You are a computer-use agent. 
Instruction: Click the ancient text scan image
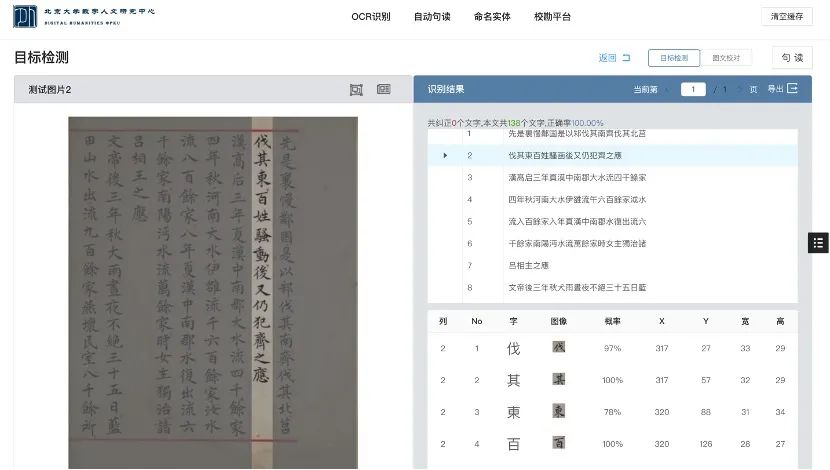click(213, 292)
